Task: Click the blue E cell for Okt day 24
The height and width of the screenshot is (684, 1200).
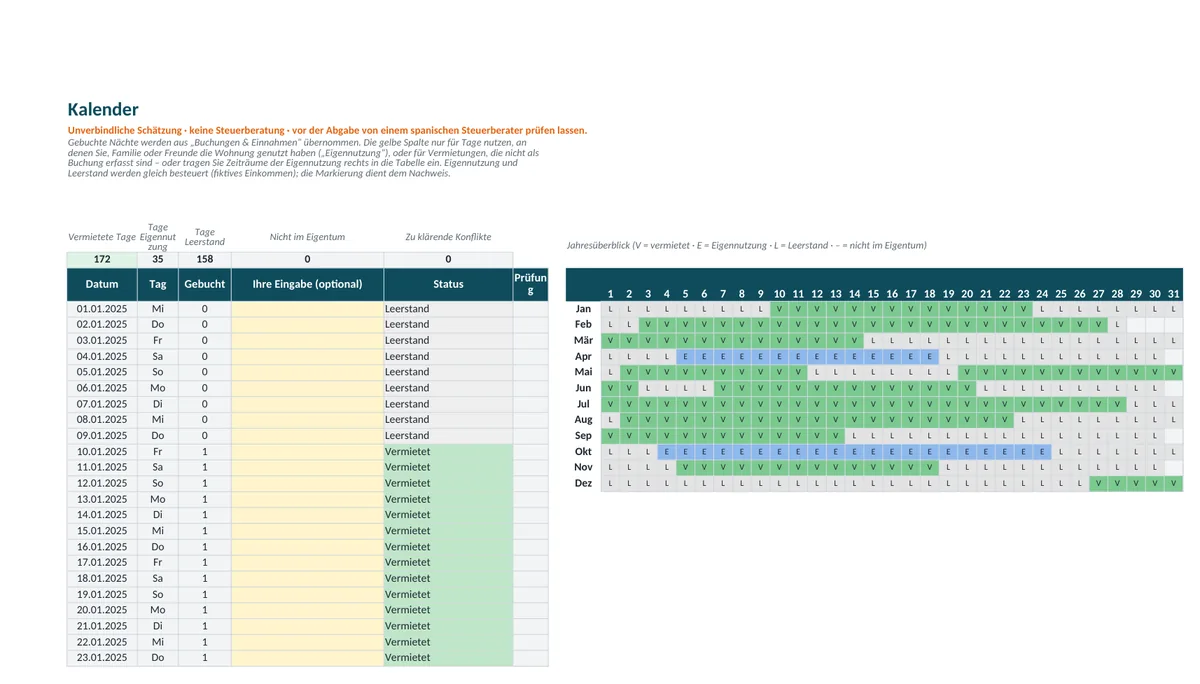Action: click(x=1042, y=451)
